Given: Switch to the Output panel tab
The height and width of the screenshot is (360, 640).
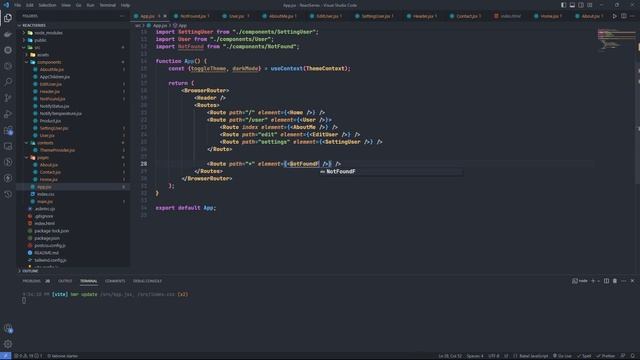Looking at the screenshot, I should pyautogui.click(x=65, y=281).
